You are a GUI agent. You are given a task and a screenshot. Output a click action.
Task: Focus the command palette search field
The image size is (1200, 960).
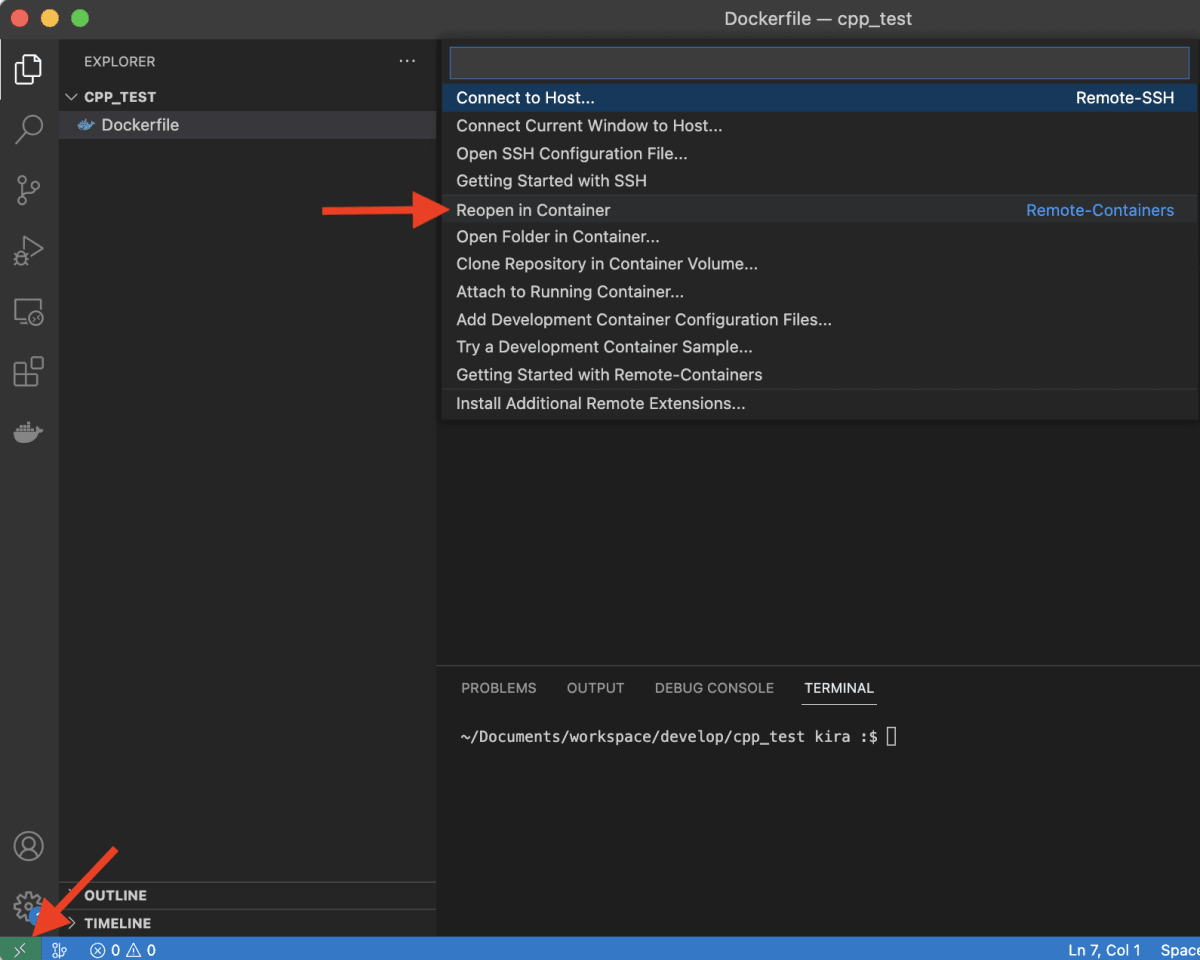pos(819,62)
